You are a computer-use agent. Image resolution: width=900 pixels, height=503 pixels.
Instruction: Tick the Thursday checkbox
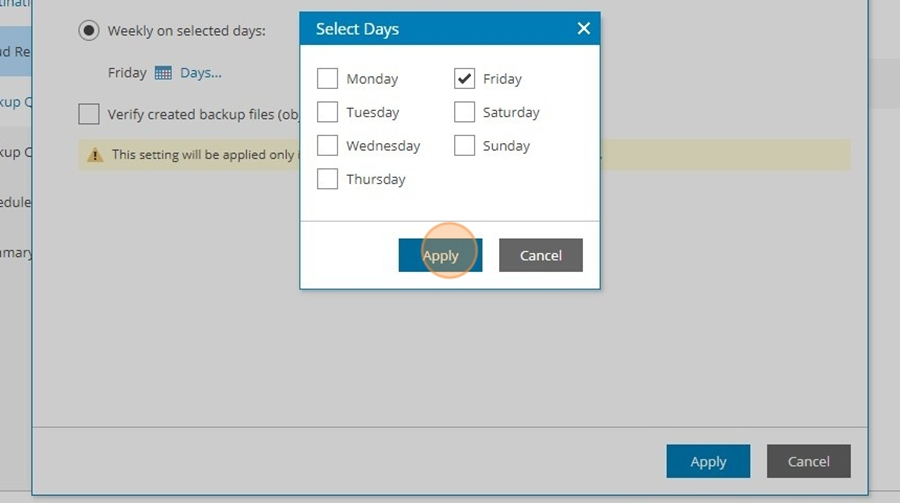[x=327, y=179]
